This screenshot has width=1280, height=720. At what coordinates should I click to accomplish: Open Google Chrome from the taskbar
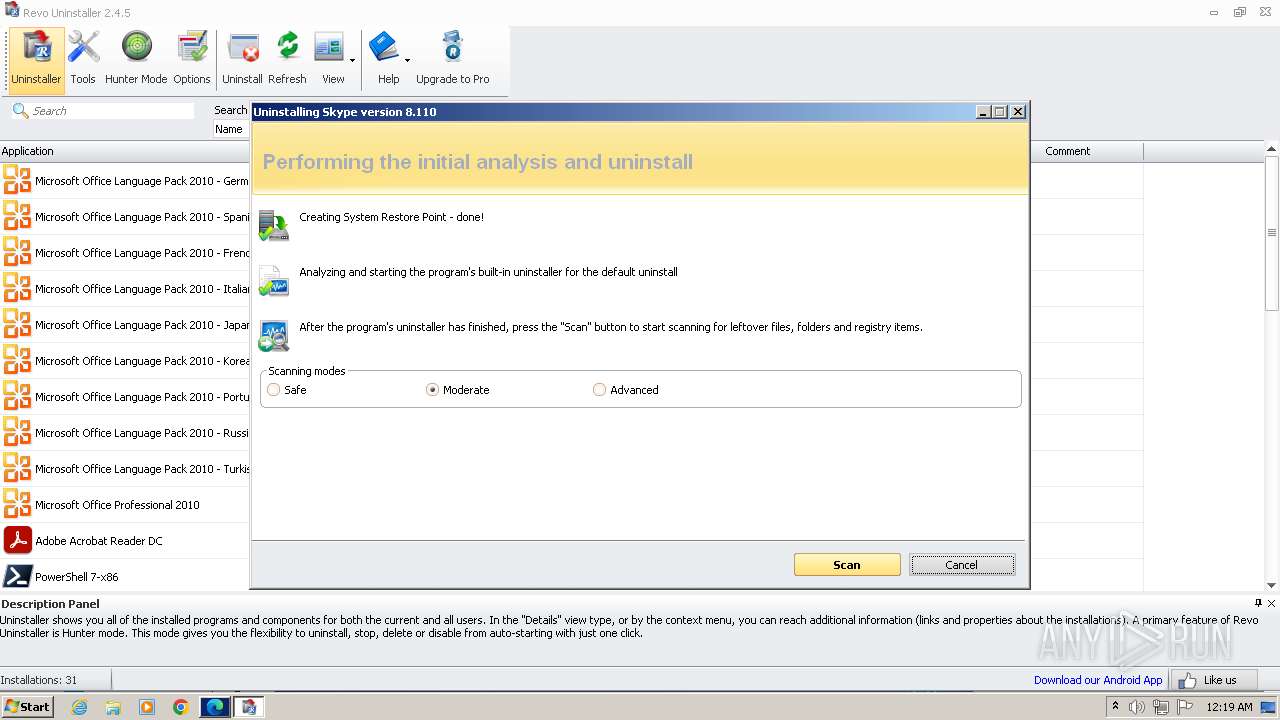[181, 707]
